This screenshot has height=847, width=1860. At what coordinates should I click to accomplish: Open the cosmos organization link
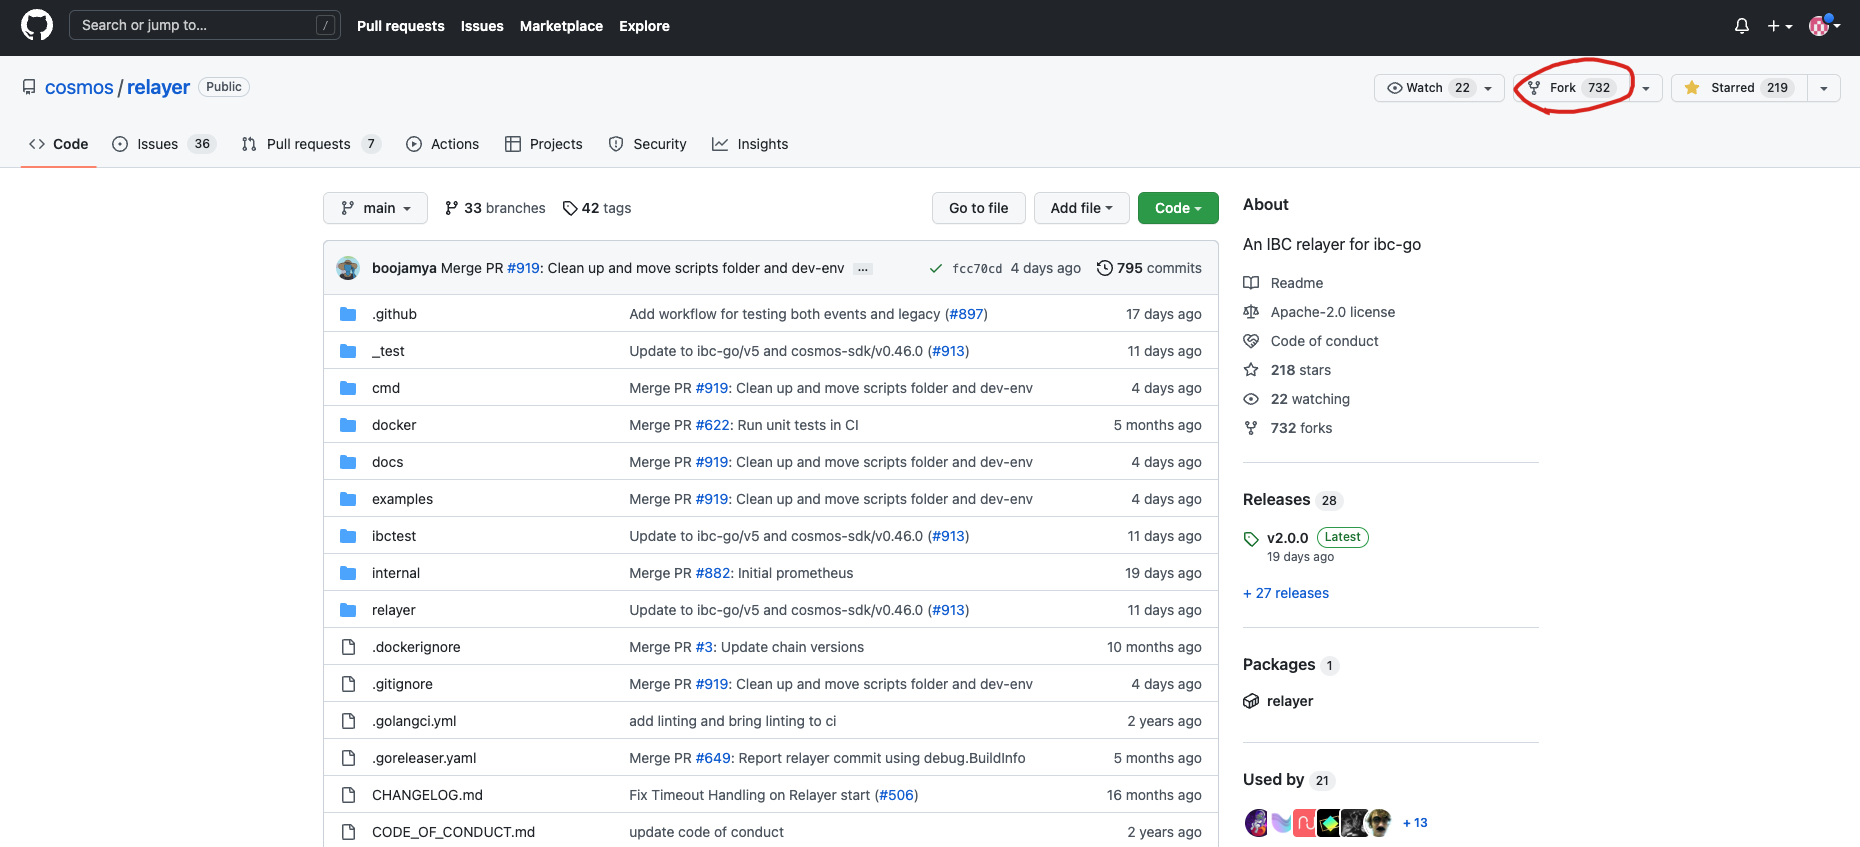79,87
